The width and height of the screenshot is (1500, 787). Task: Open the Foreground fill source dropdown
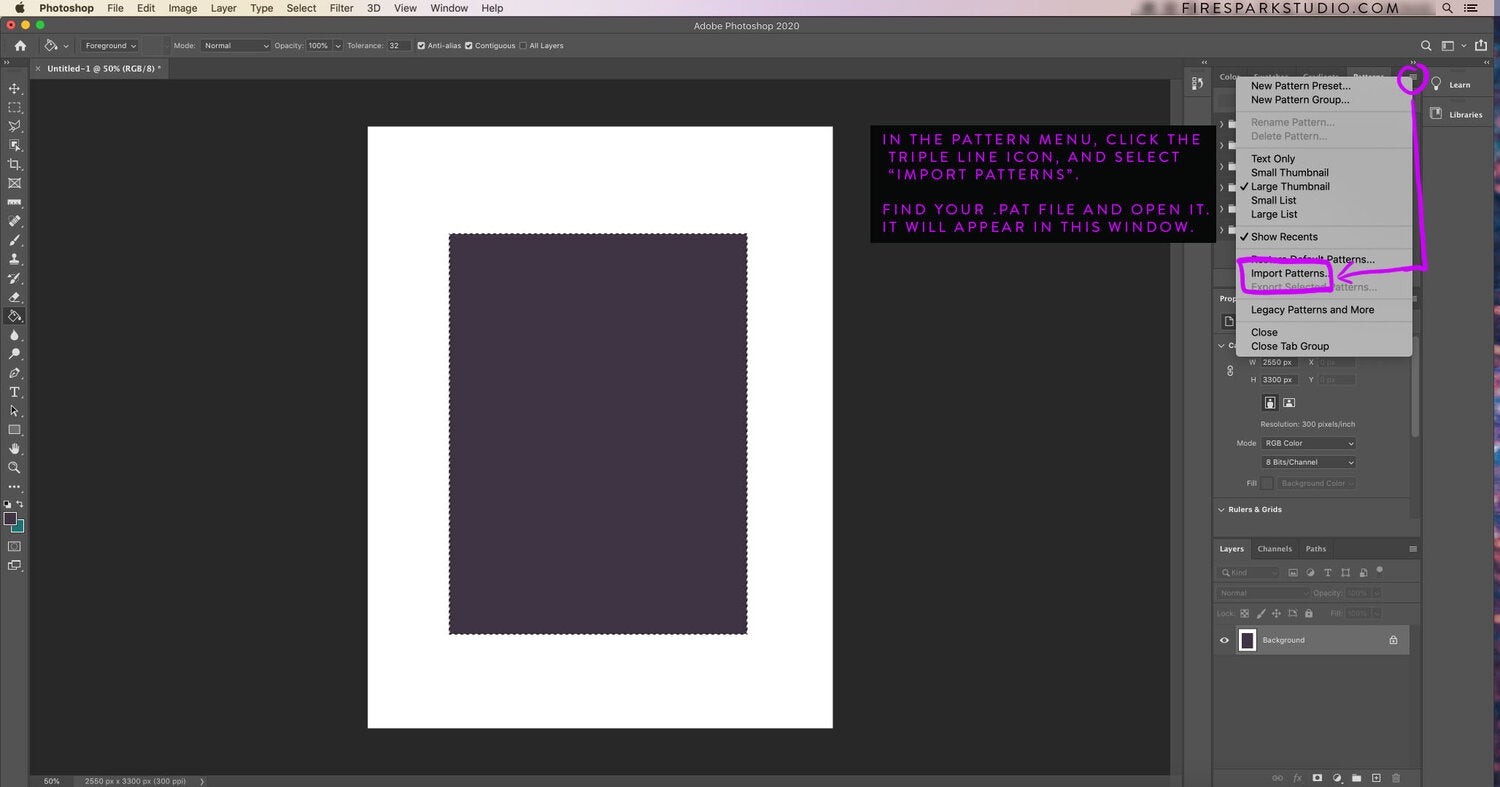109,45
